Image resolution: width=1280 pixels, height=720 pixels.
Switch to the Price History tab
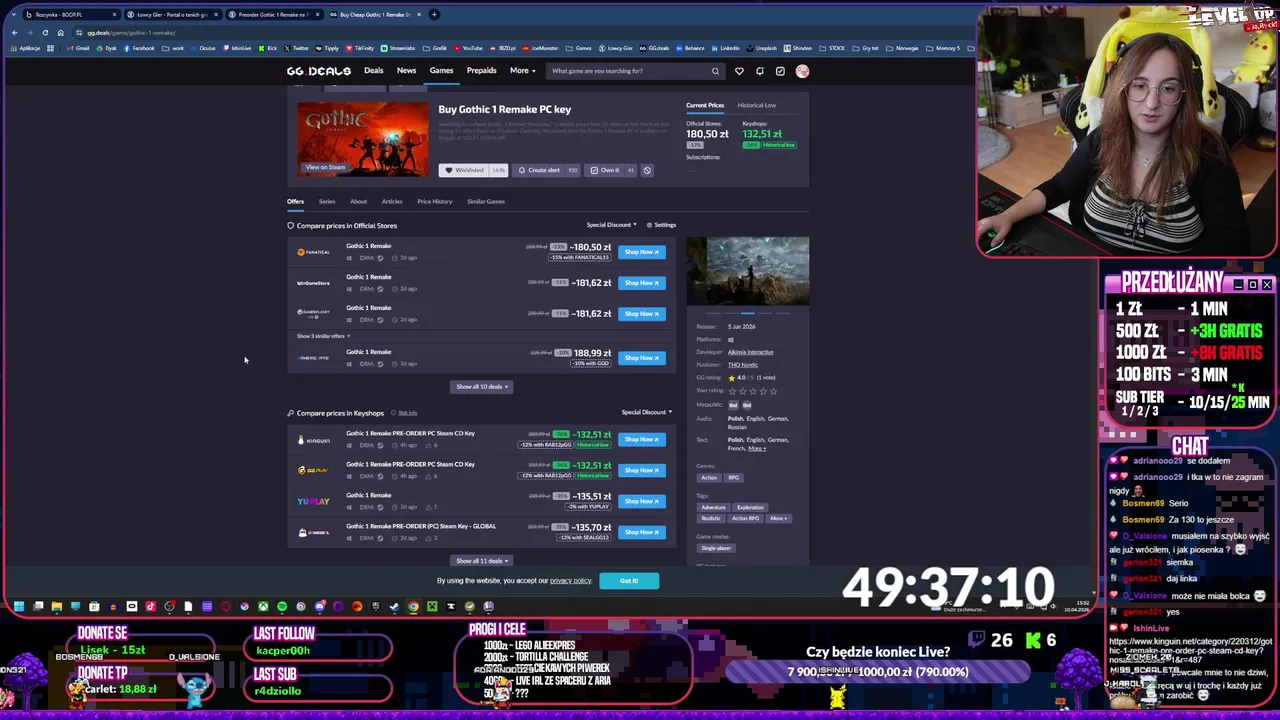point(435,202)
